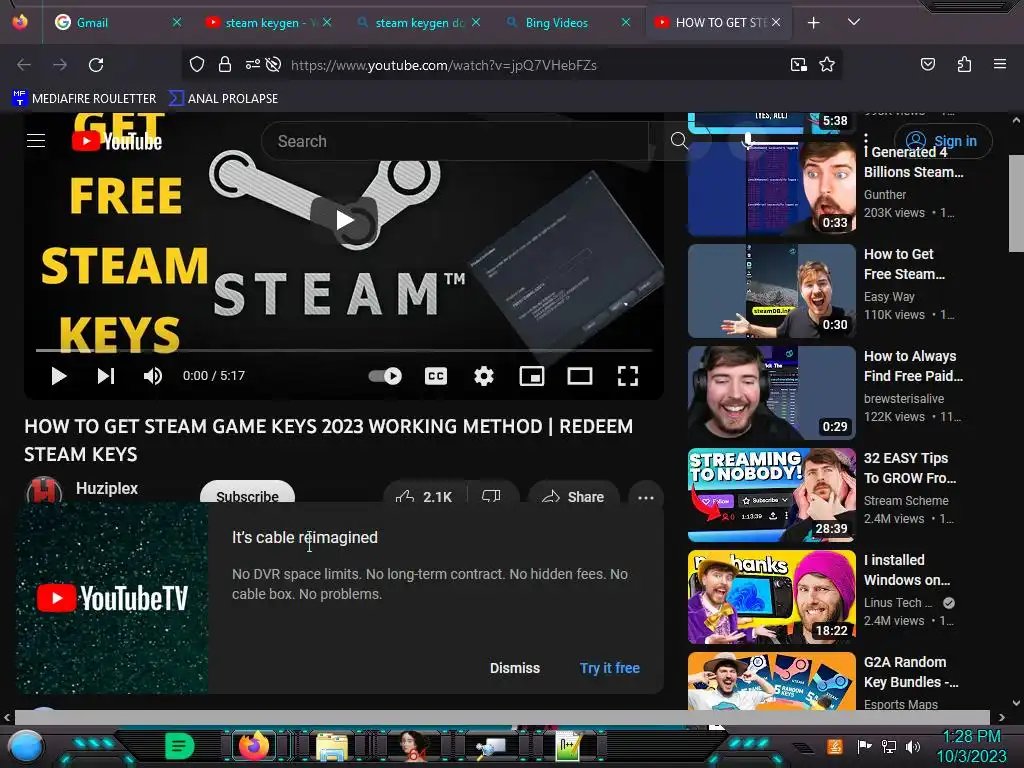Enable miniplayer mode
The height and width of the screenshot is (768, 1024).
click(532, 376)
